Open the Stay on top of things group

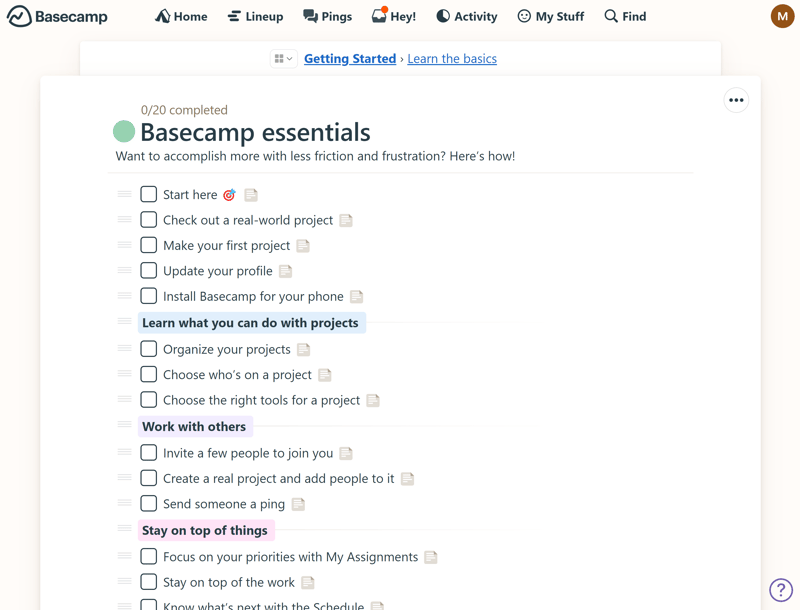pos(205,530)
